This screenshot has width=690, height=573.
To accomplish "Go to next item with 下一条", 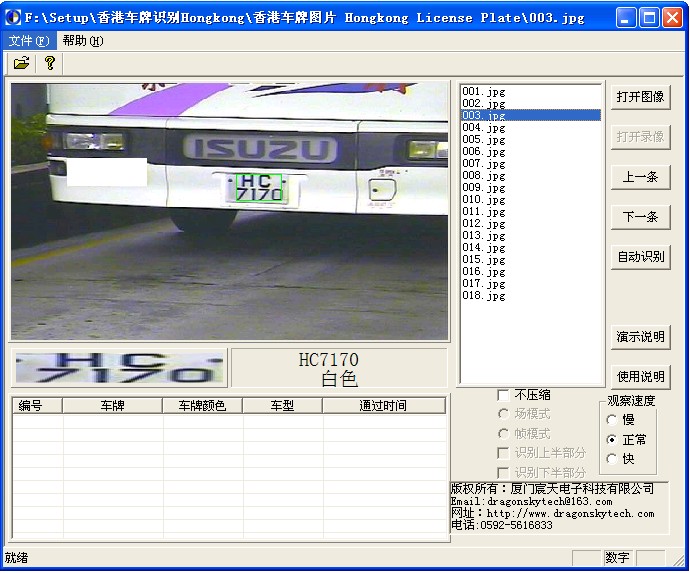I will (640, 217).
